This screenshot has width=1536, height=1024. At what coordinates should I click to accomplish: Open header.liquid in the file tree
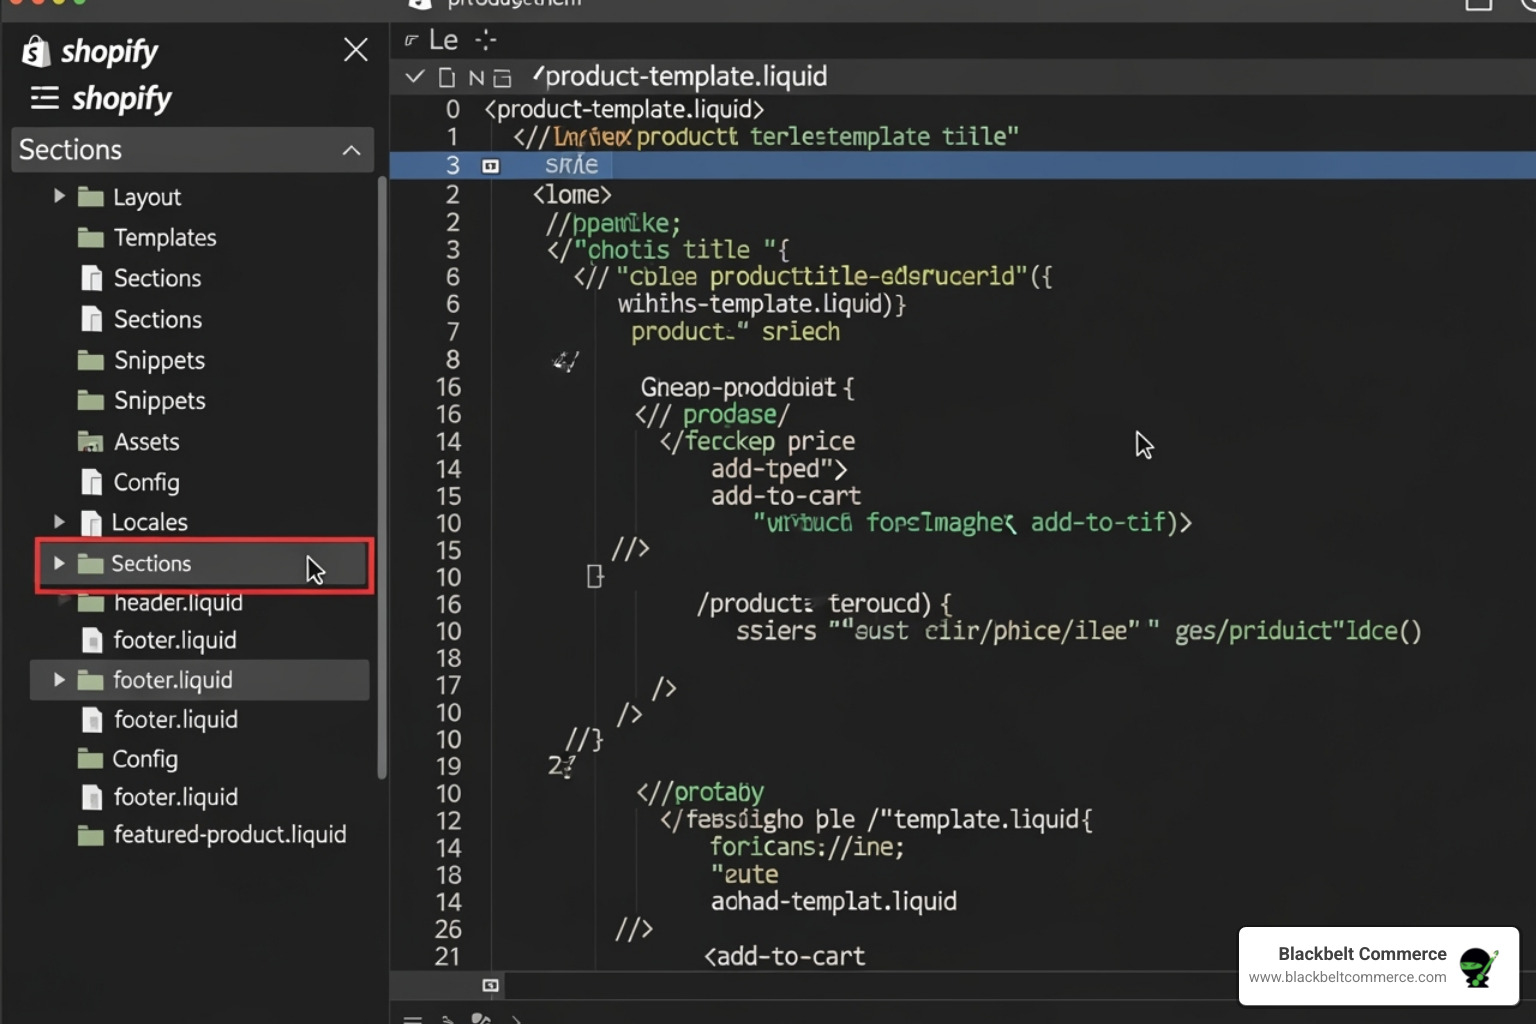coord(177,602)
